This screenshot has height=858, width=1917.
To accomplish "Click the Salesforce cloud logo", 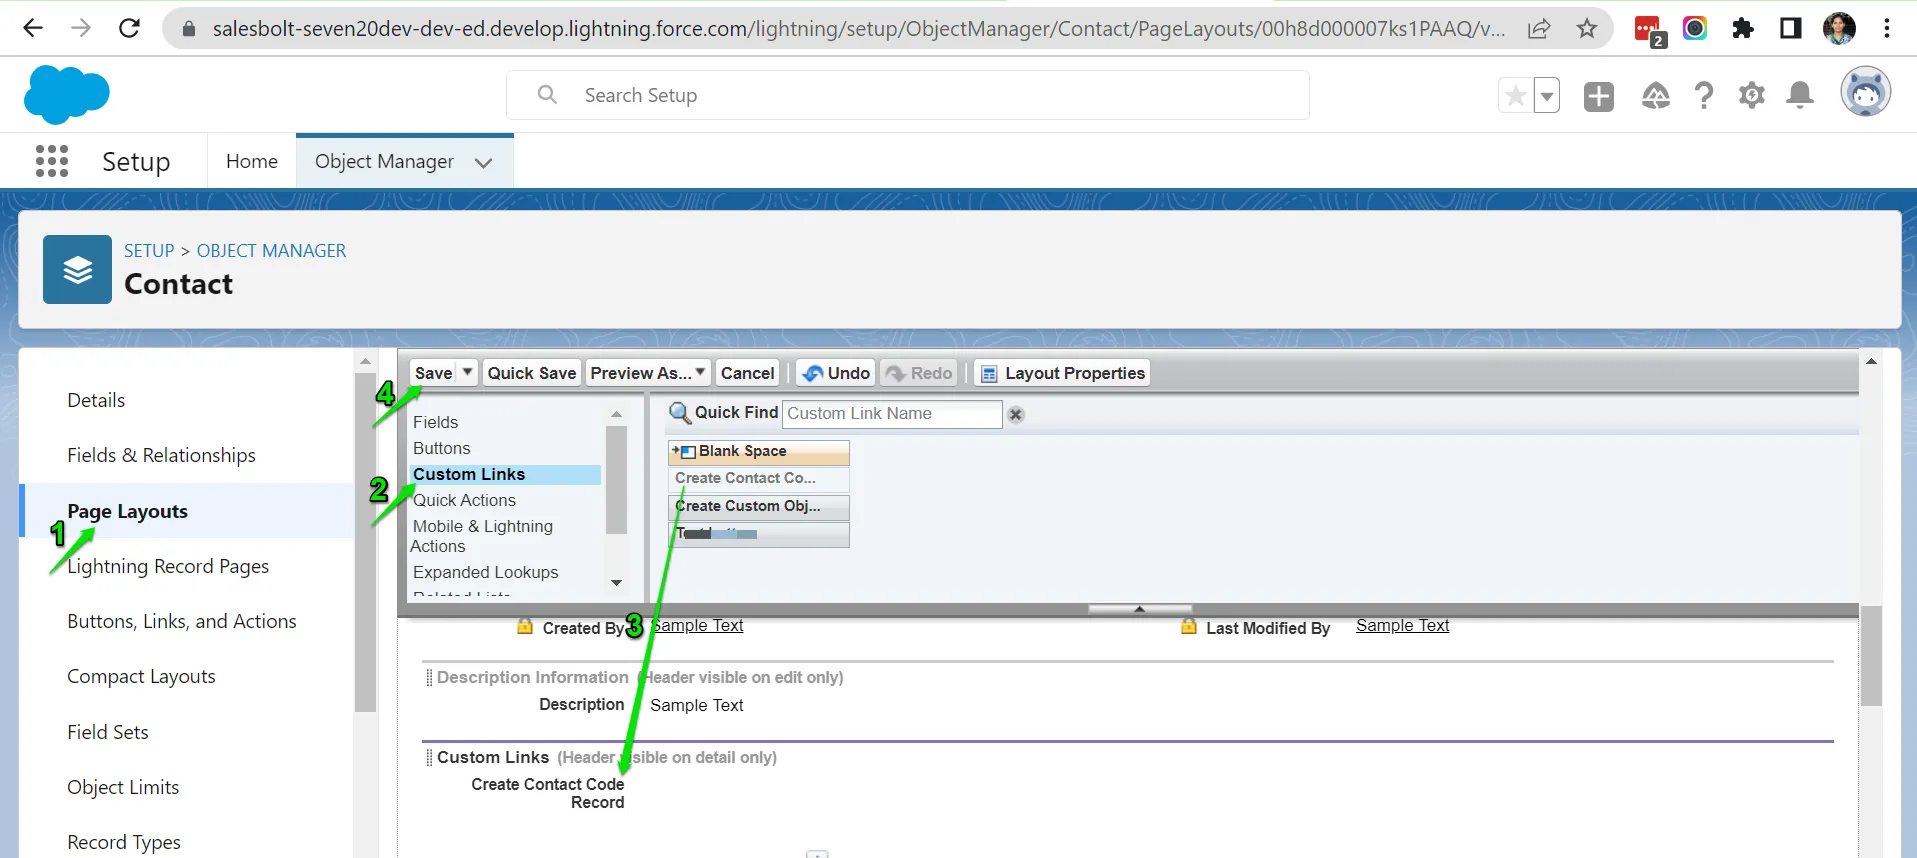I will [66, 95].
